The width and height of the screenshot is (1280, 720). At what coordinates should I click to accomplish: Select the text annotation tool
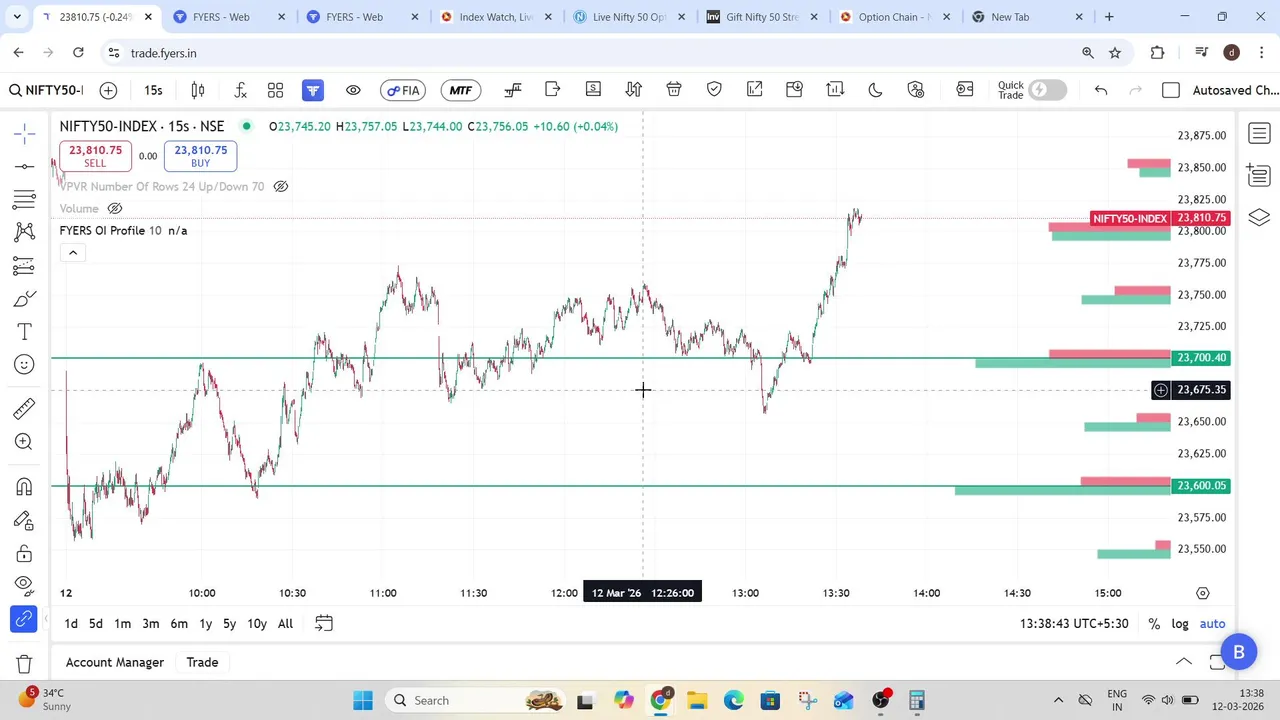point(25,332)
